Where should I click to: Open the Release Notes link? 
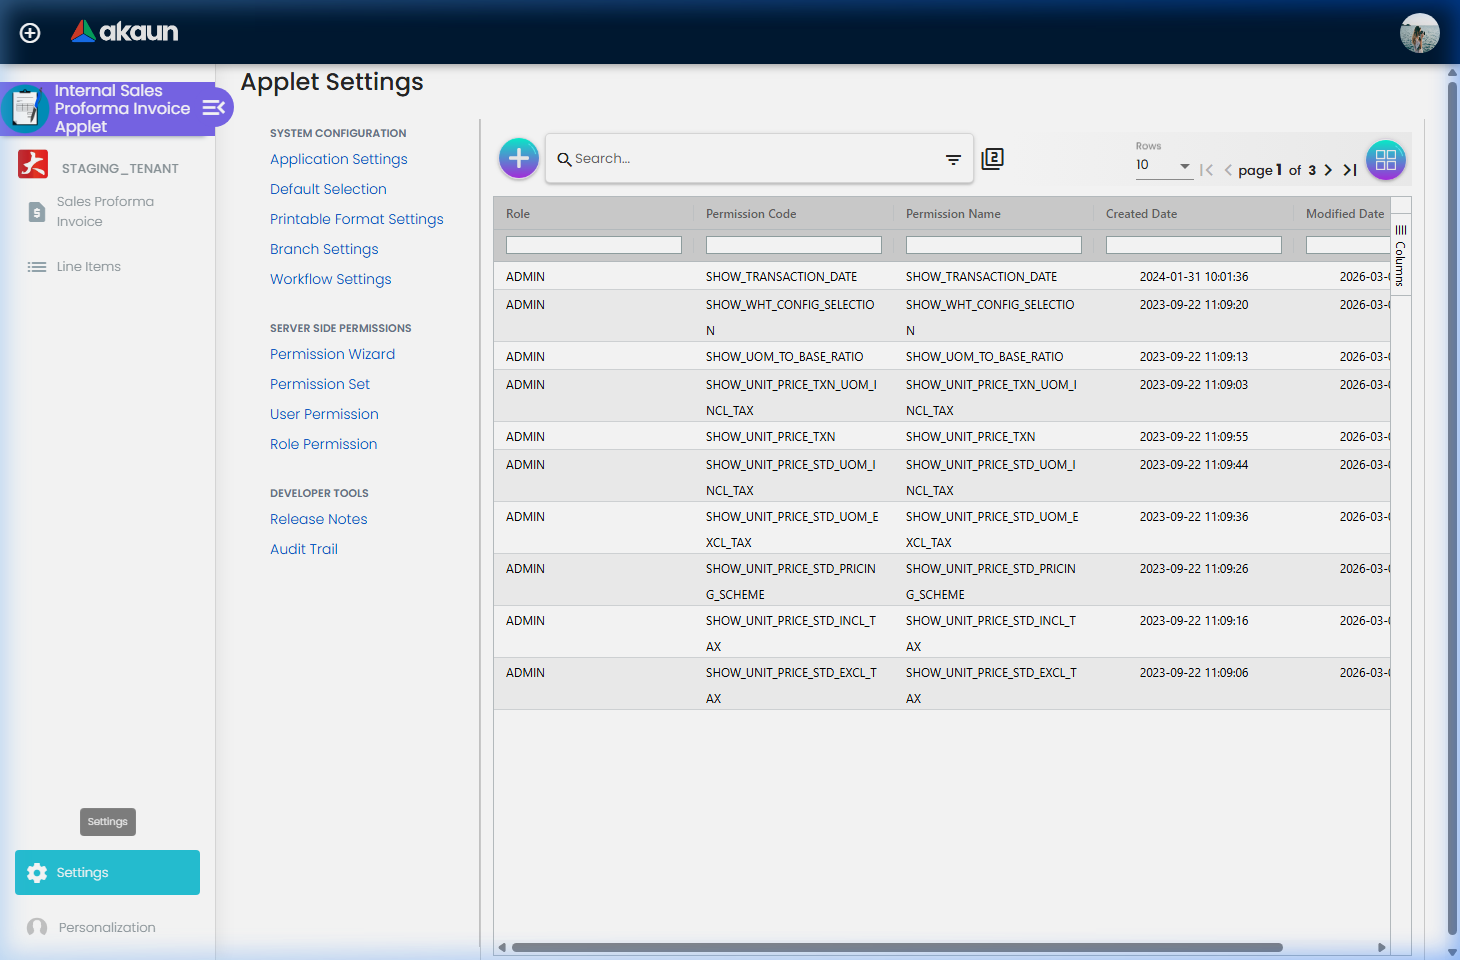point(318,519)
